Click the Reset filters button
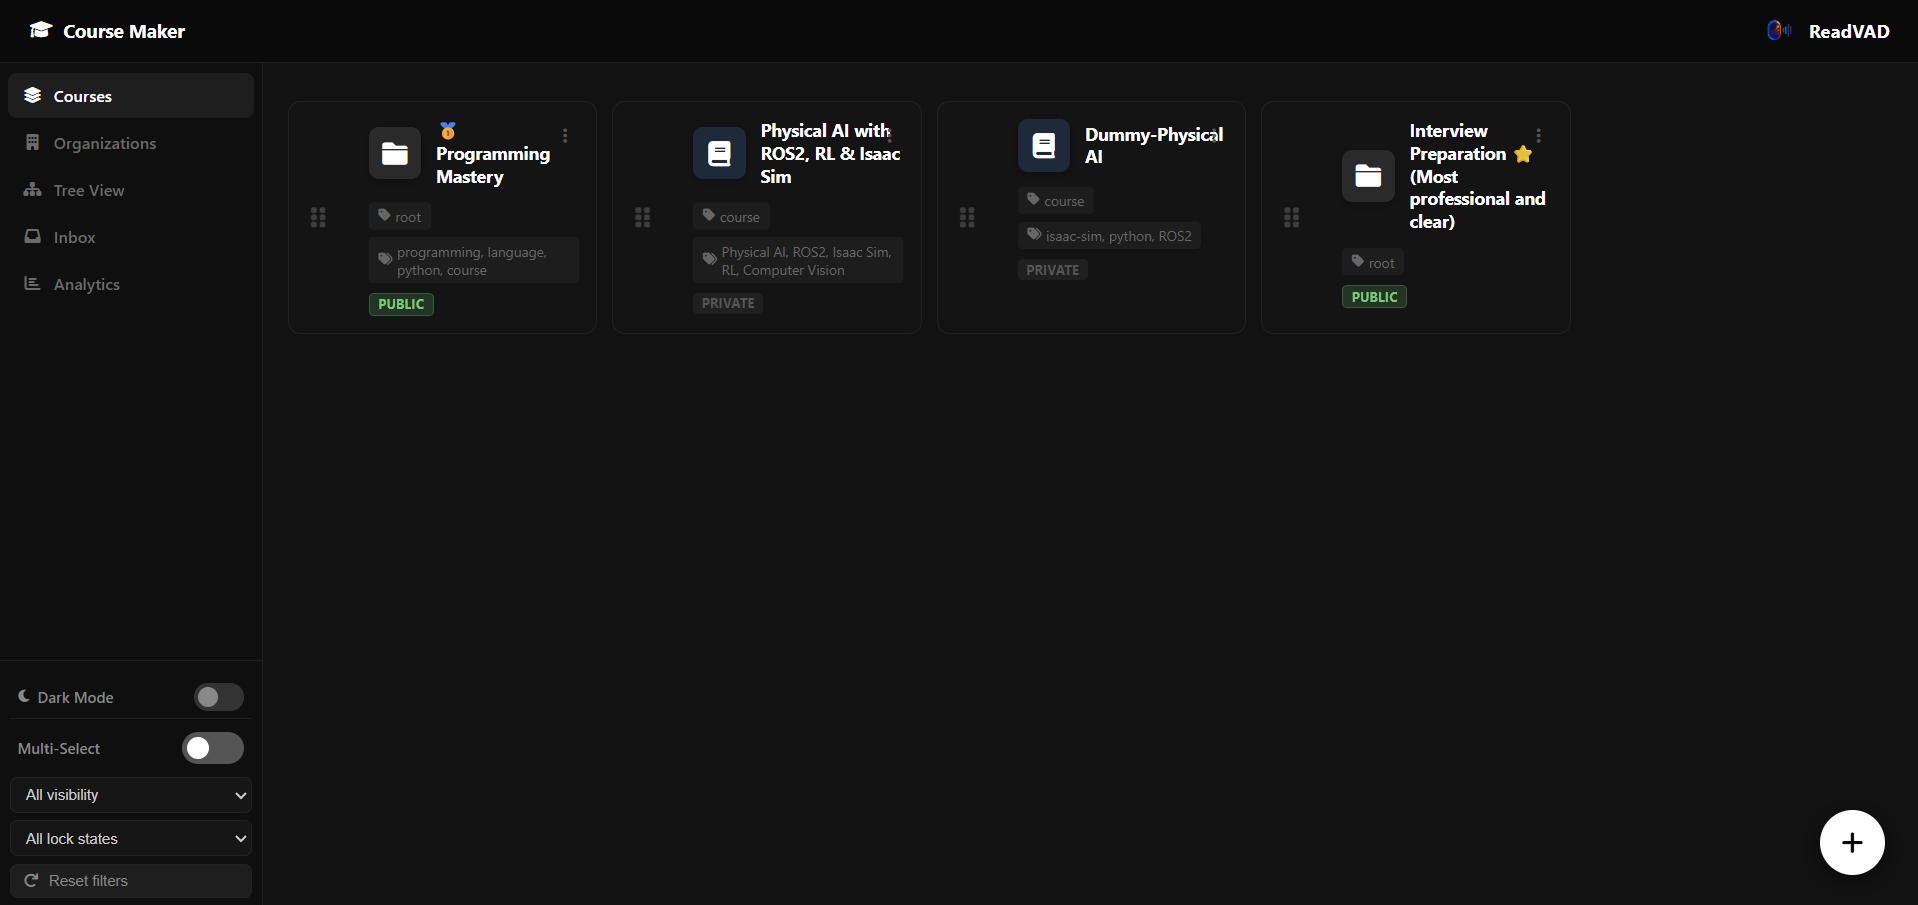The height and width of the screenshot is (905, 1918). [131, 881]
